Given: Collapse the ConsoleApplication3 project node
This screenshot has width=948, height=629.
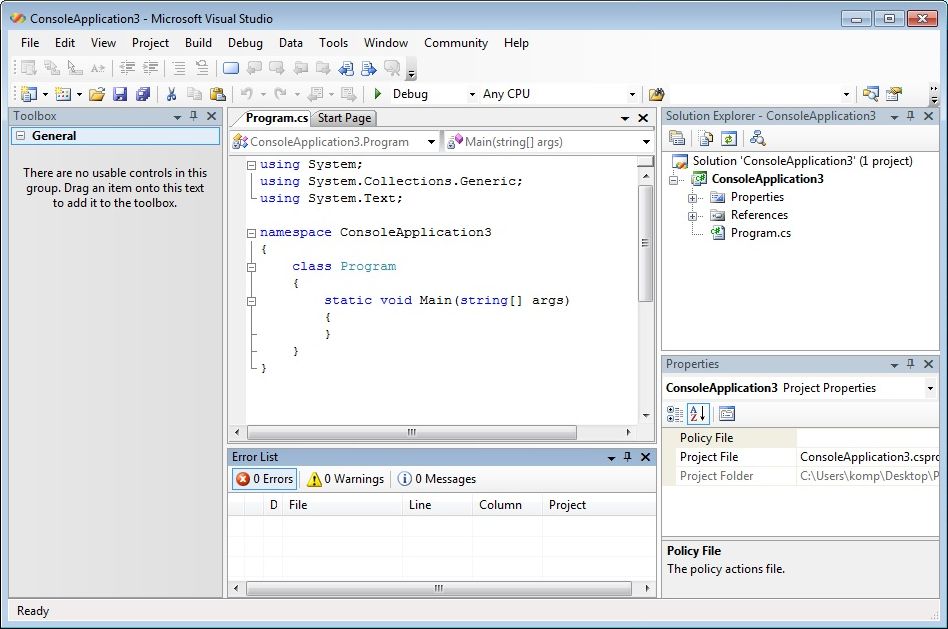Looking at the screenshot, I should coord(674,180).
